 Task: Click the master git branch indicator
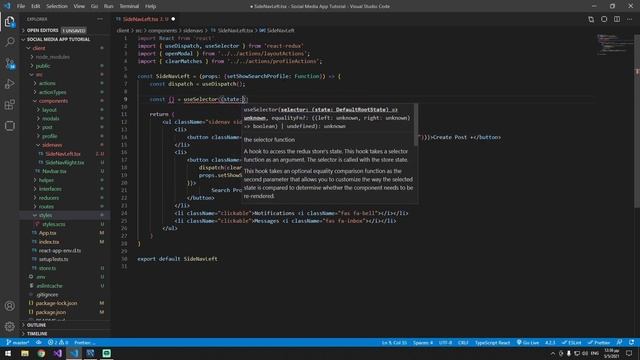click(18, 342)
